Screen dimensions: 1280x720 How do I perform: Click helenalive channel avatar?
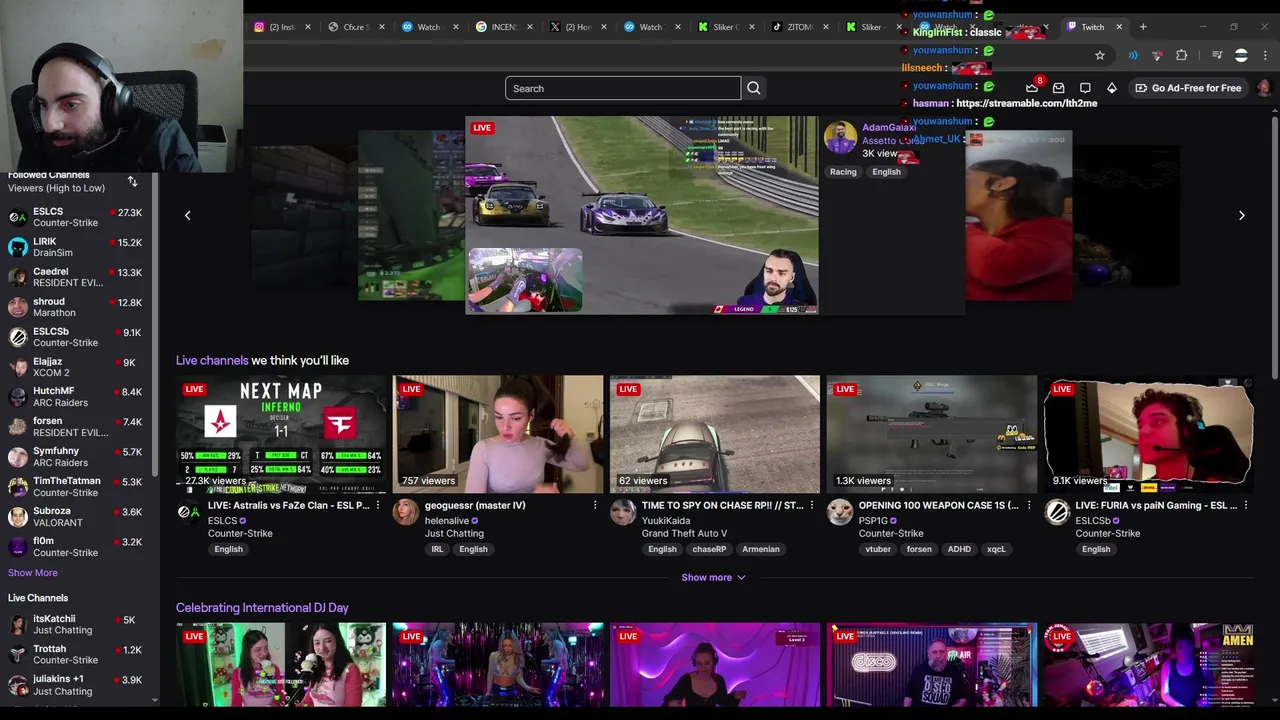point(405,512)
